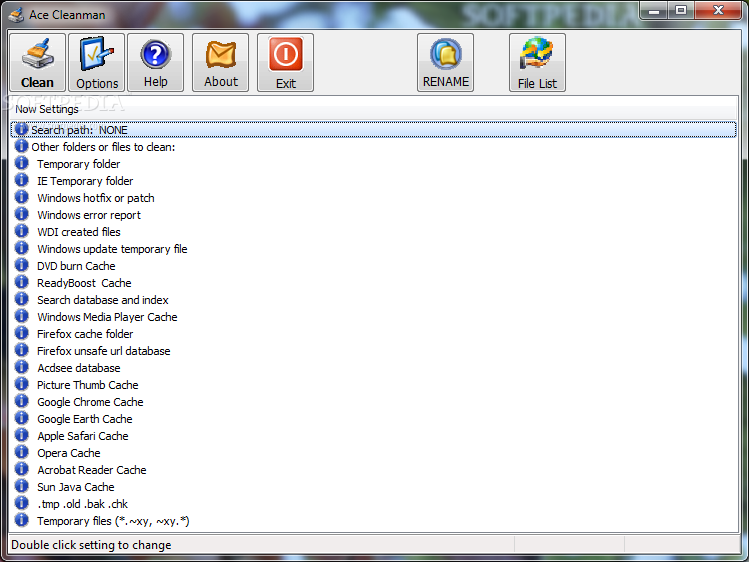Select 'WDI created files' entry
Screen dimensions: 749x562
(x=79, y=232)
